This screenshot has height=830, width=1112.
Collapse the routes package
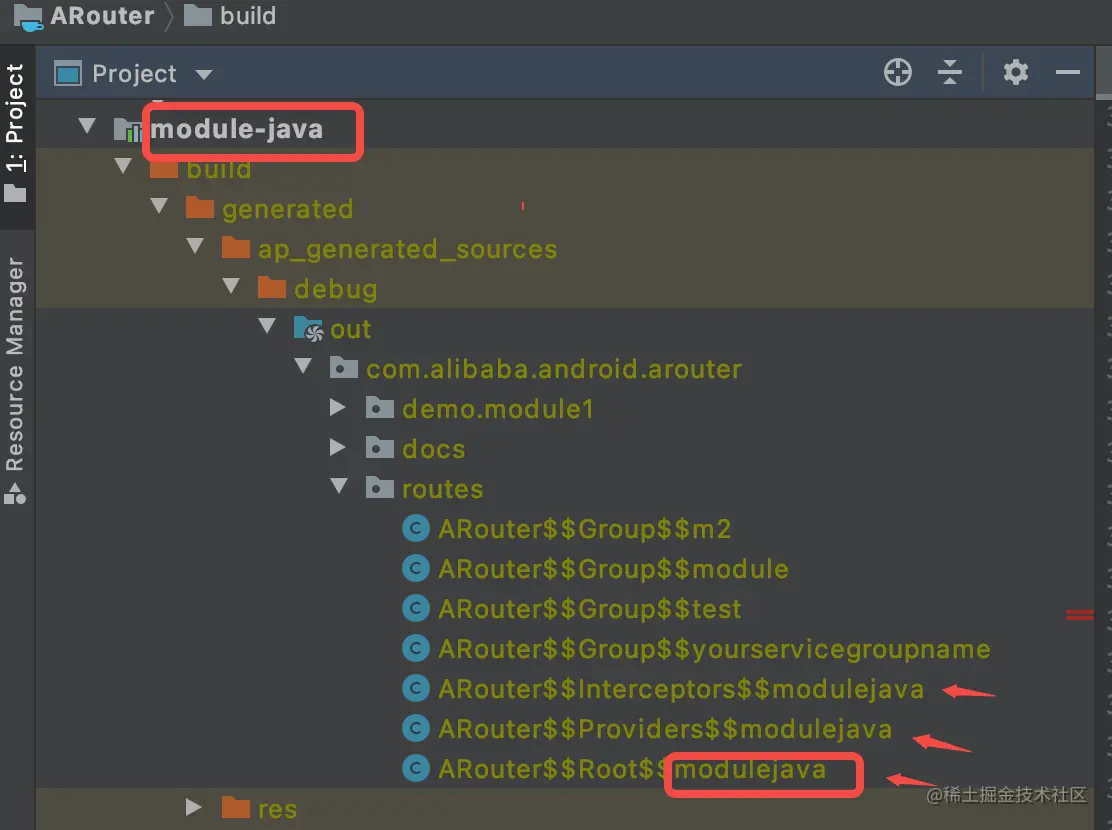340,487
